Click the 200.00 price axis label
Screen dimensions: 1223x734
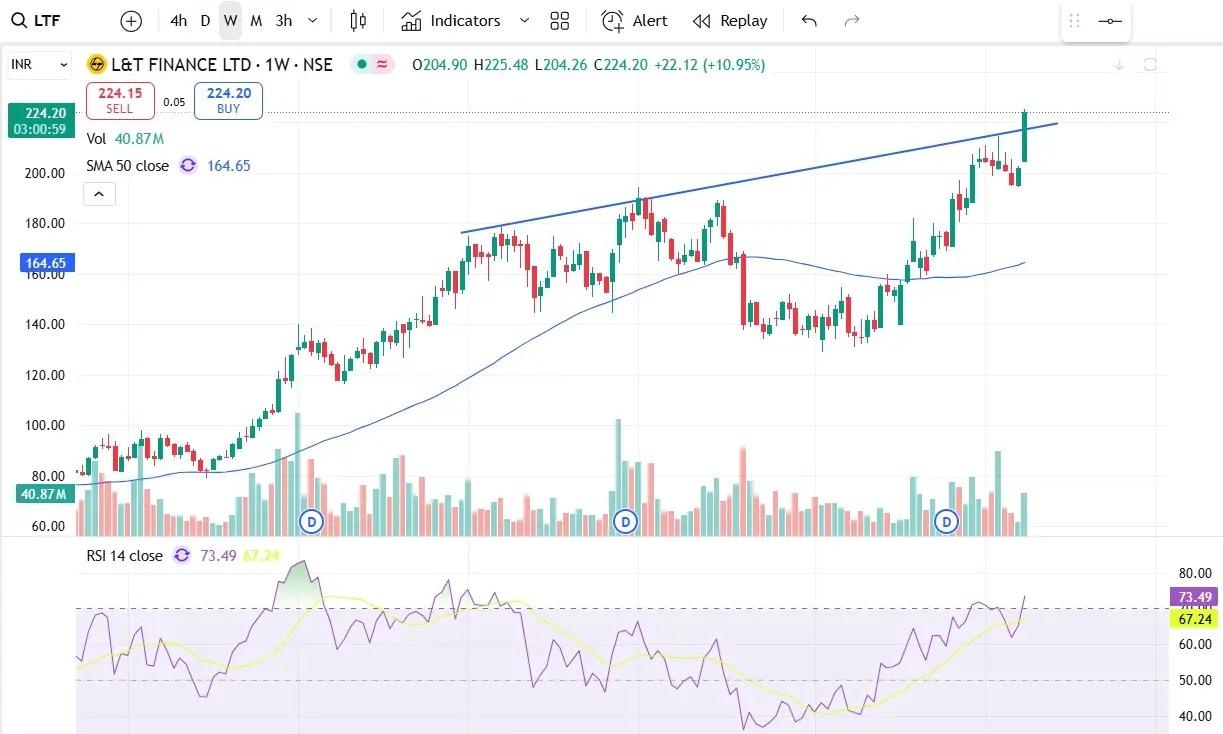[x=45, y=173]
